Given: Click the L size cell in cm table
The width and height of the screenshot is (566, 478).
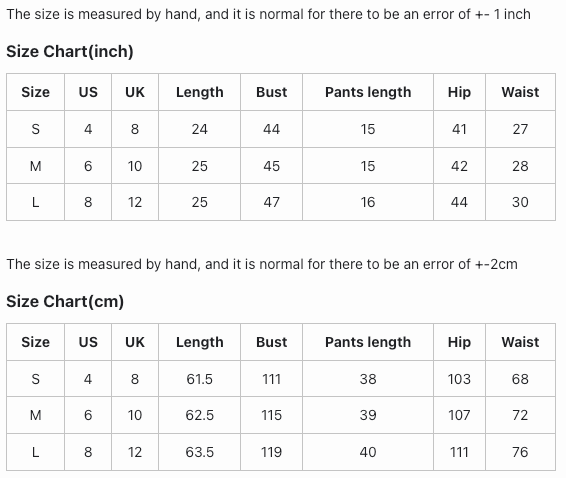Looking at the screenshot, I should 35,452.
